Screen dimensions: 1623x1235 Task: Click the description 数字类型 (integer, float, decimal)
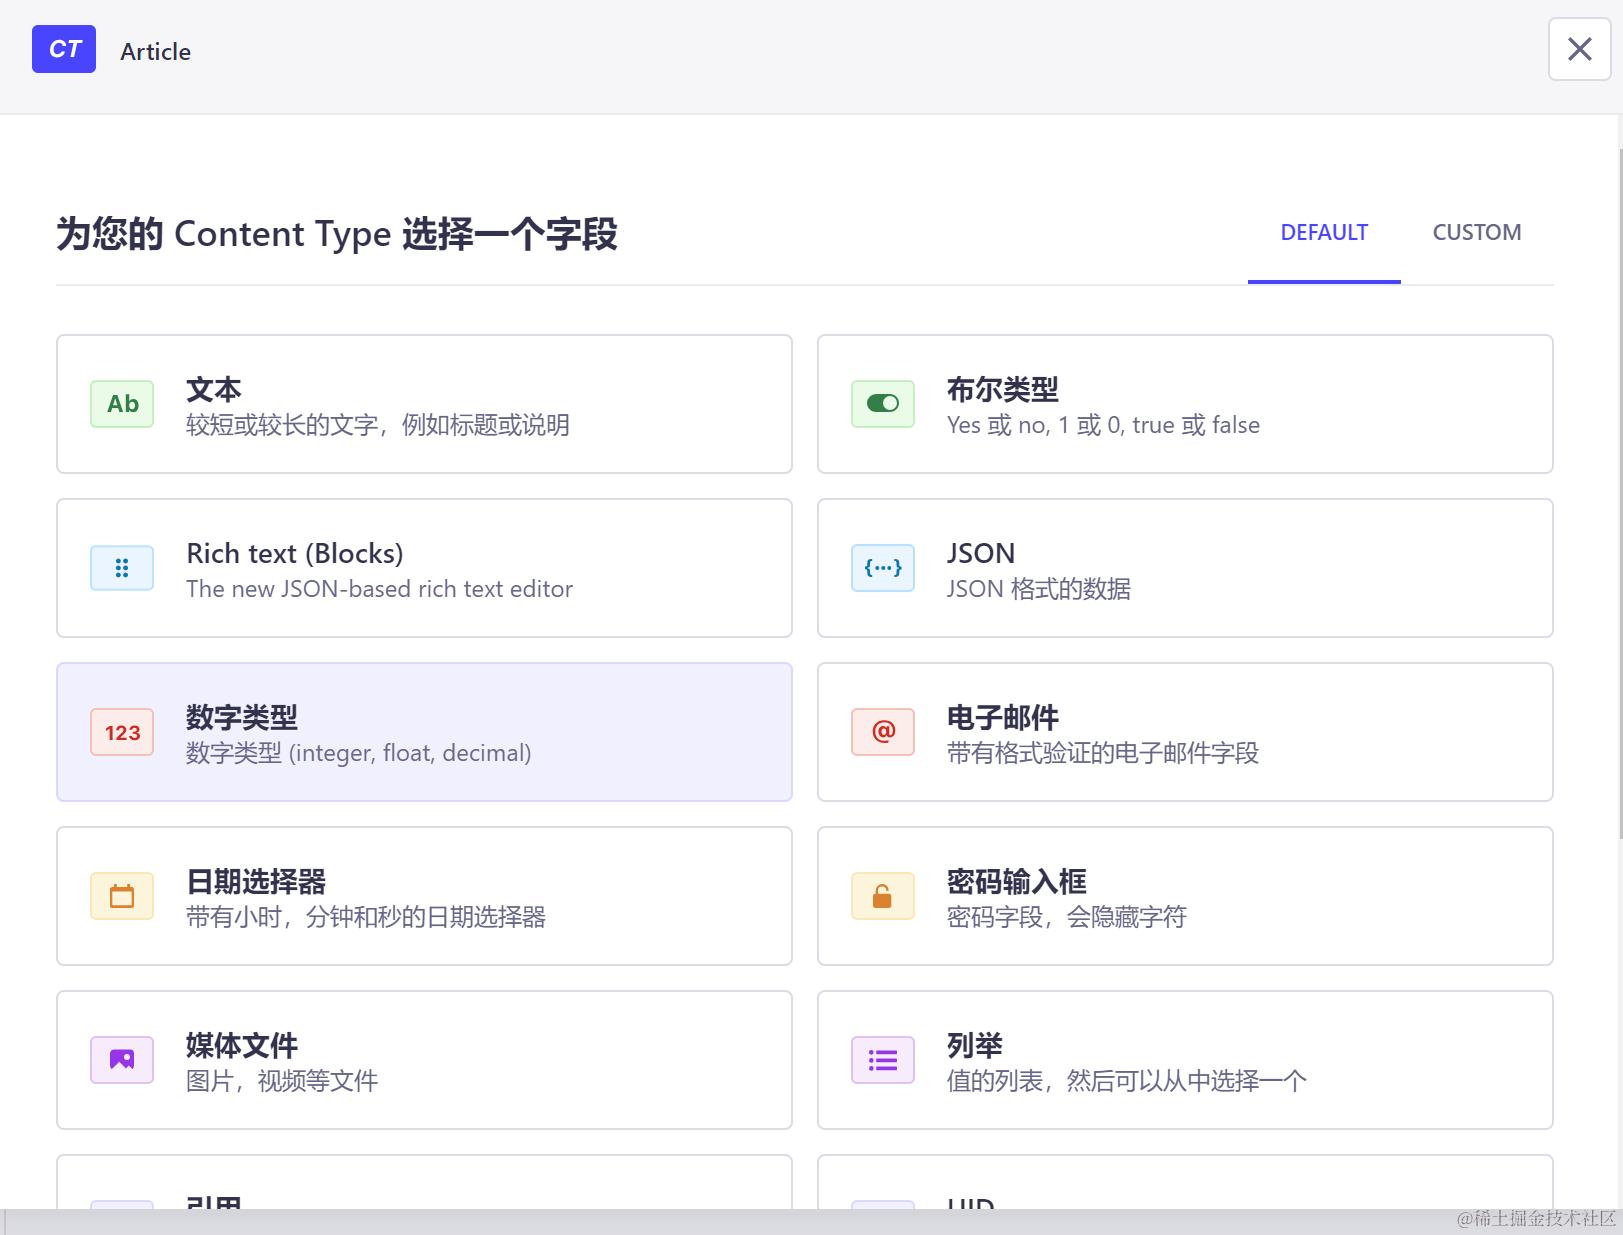point(359,753)
